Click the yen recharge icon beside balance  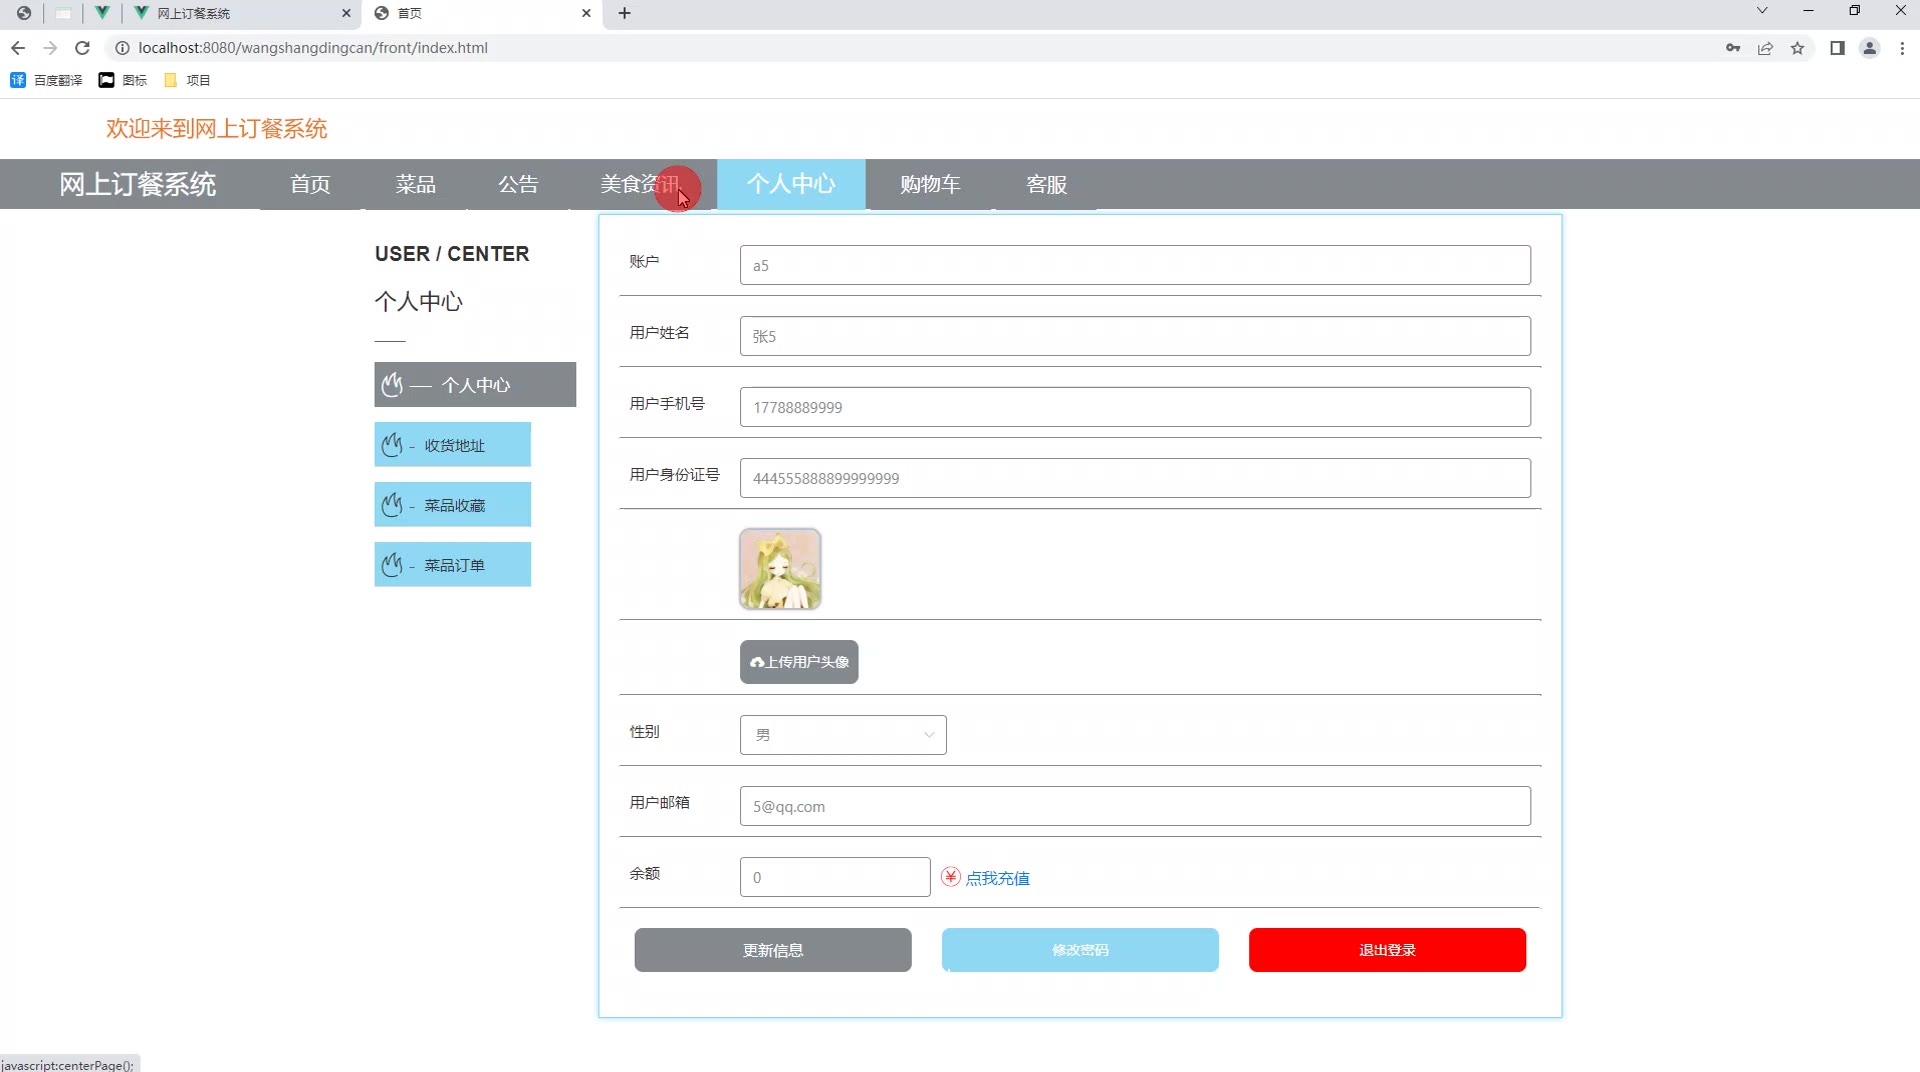(950, 877)
